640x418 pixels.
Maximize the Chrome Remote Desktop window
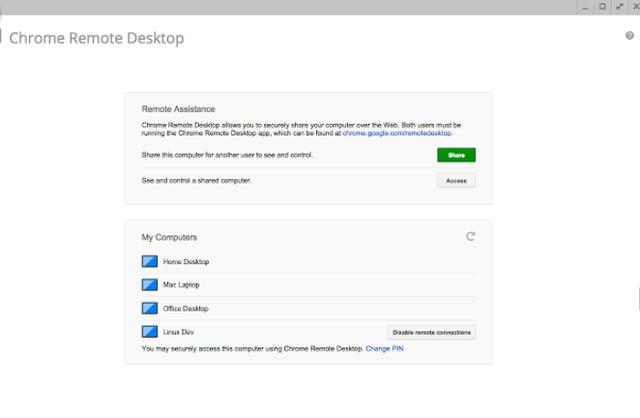tap(602, 7)
